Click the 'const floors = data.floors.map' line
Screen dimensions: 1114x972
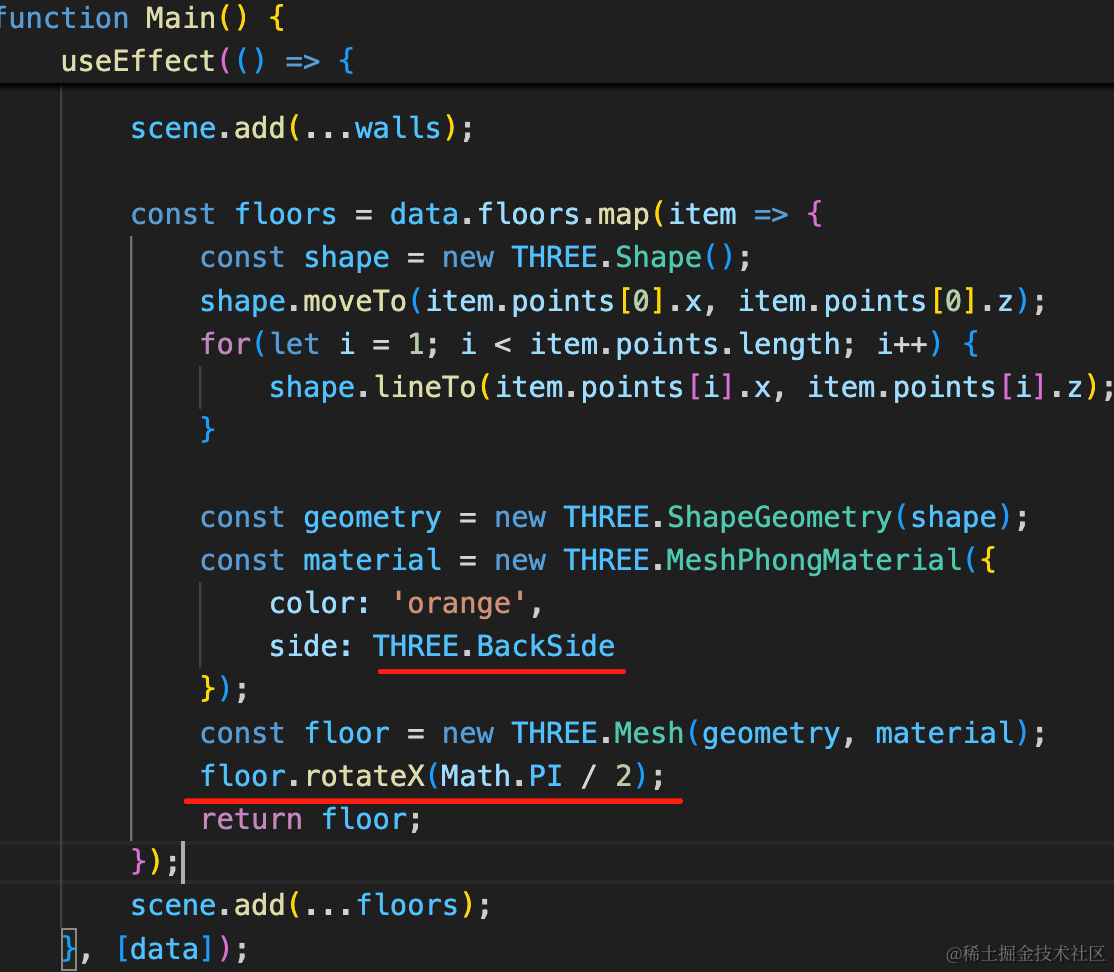476,214
